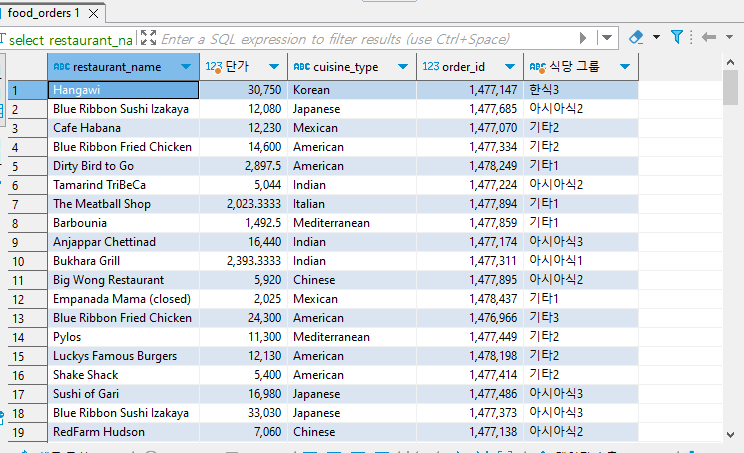Screen dimensions: 744x453
Task: Open 단가 column filter dropdown
Action: pyautogui.click(x=274, y=67)
